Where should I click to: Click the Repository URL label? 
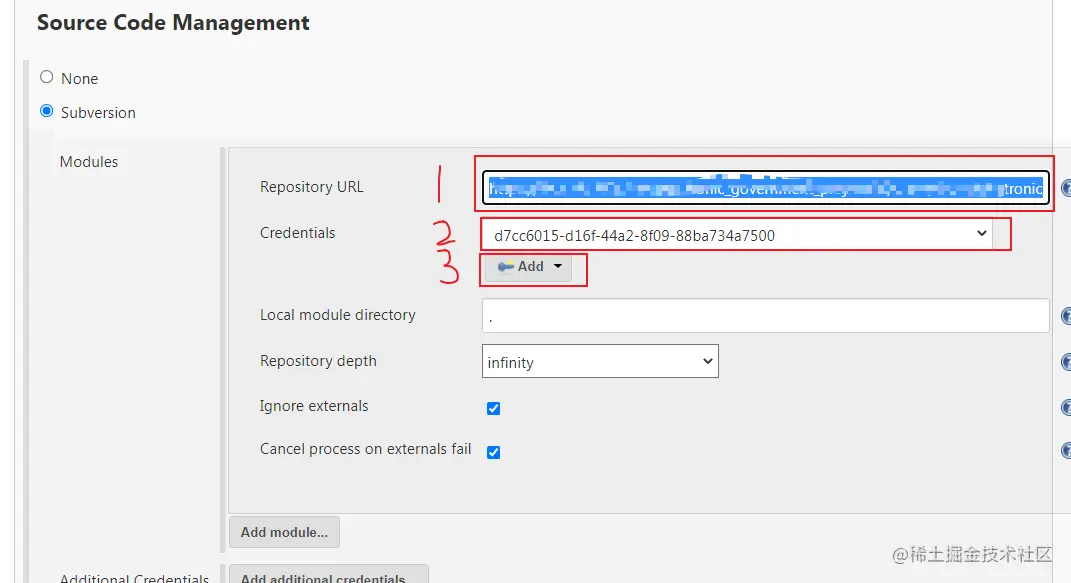click(x=311, y=187)
